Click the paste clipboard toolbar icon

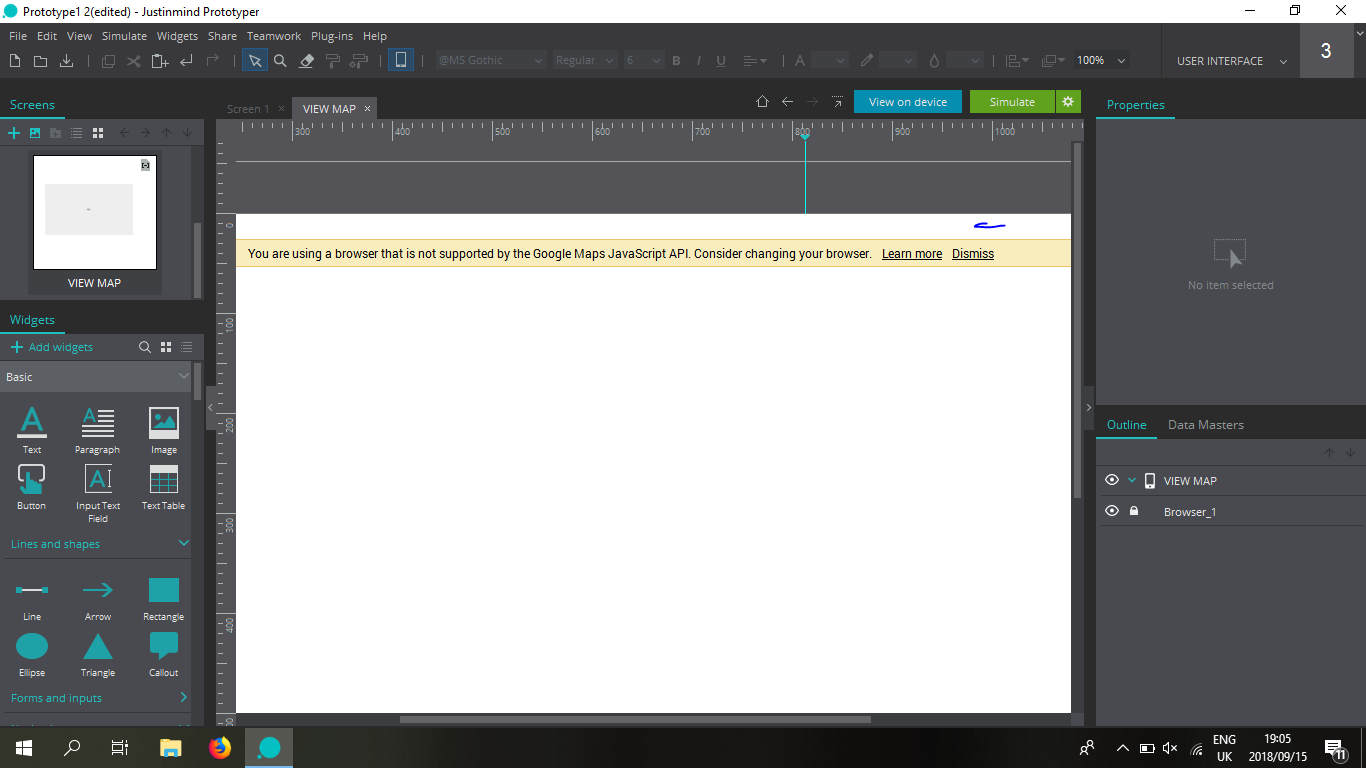(x=159, y=61)
